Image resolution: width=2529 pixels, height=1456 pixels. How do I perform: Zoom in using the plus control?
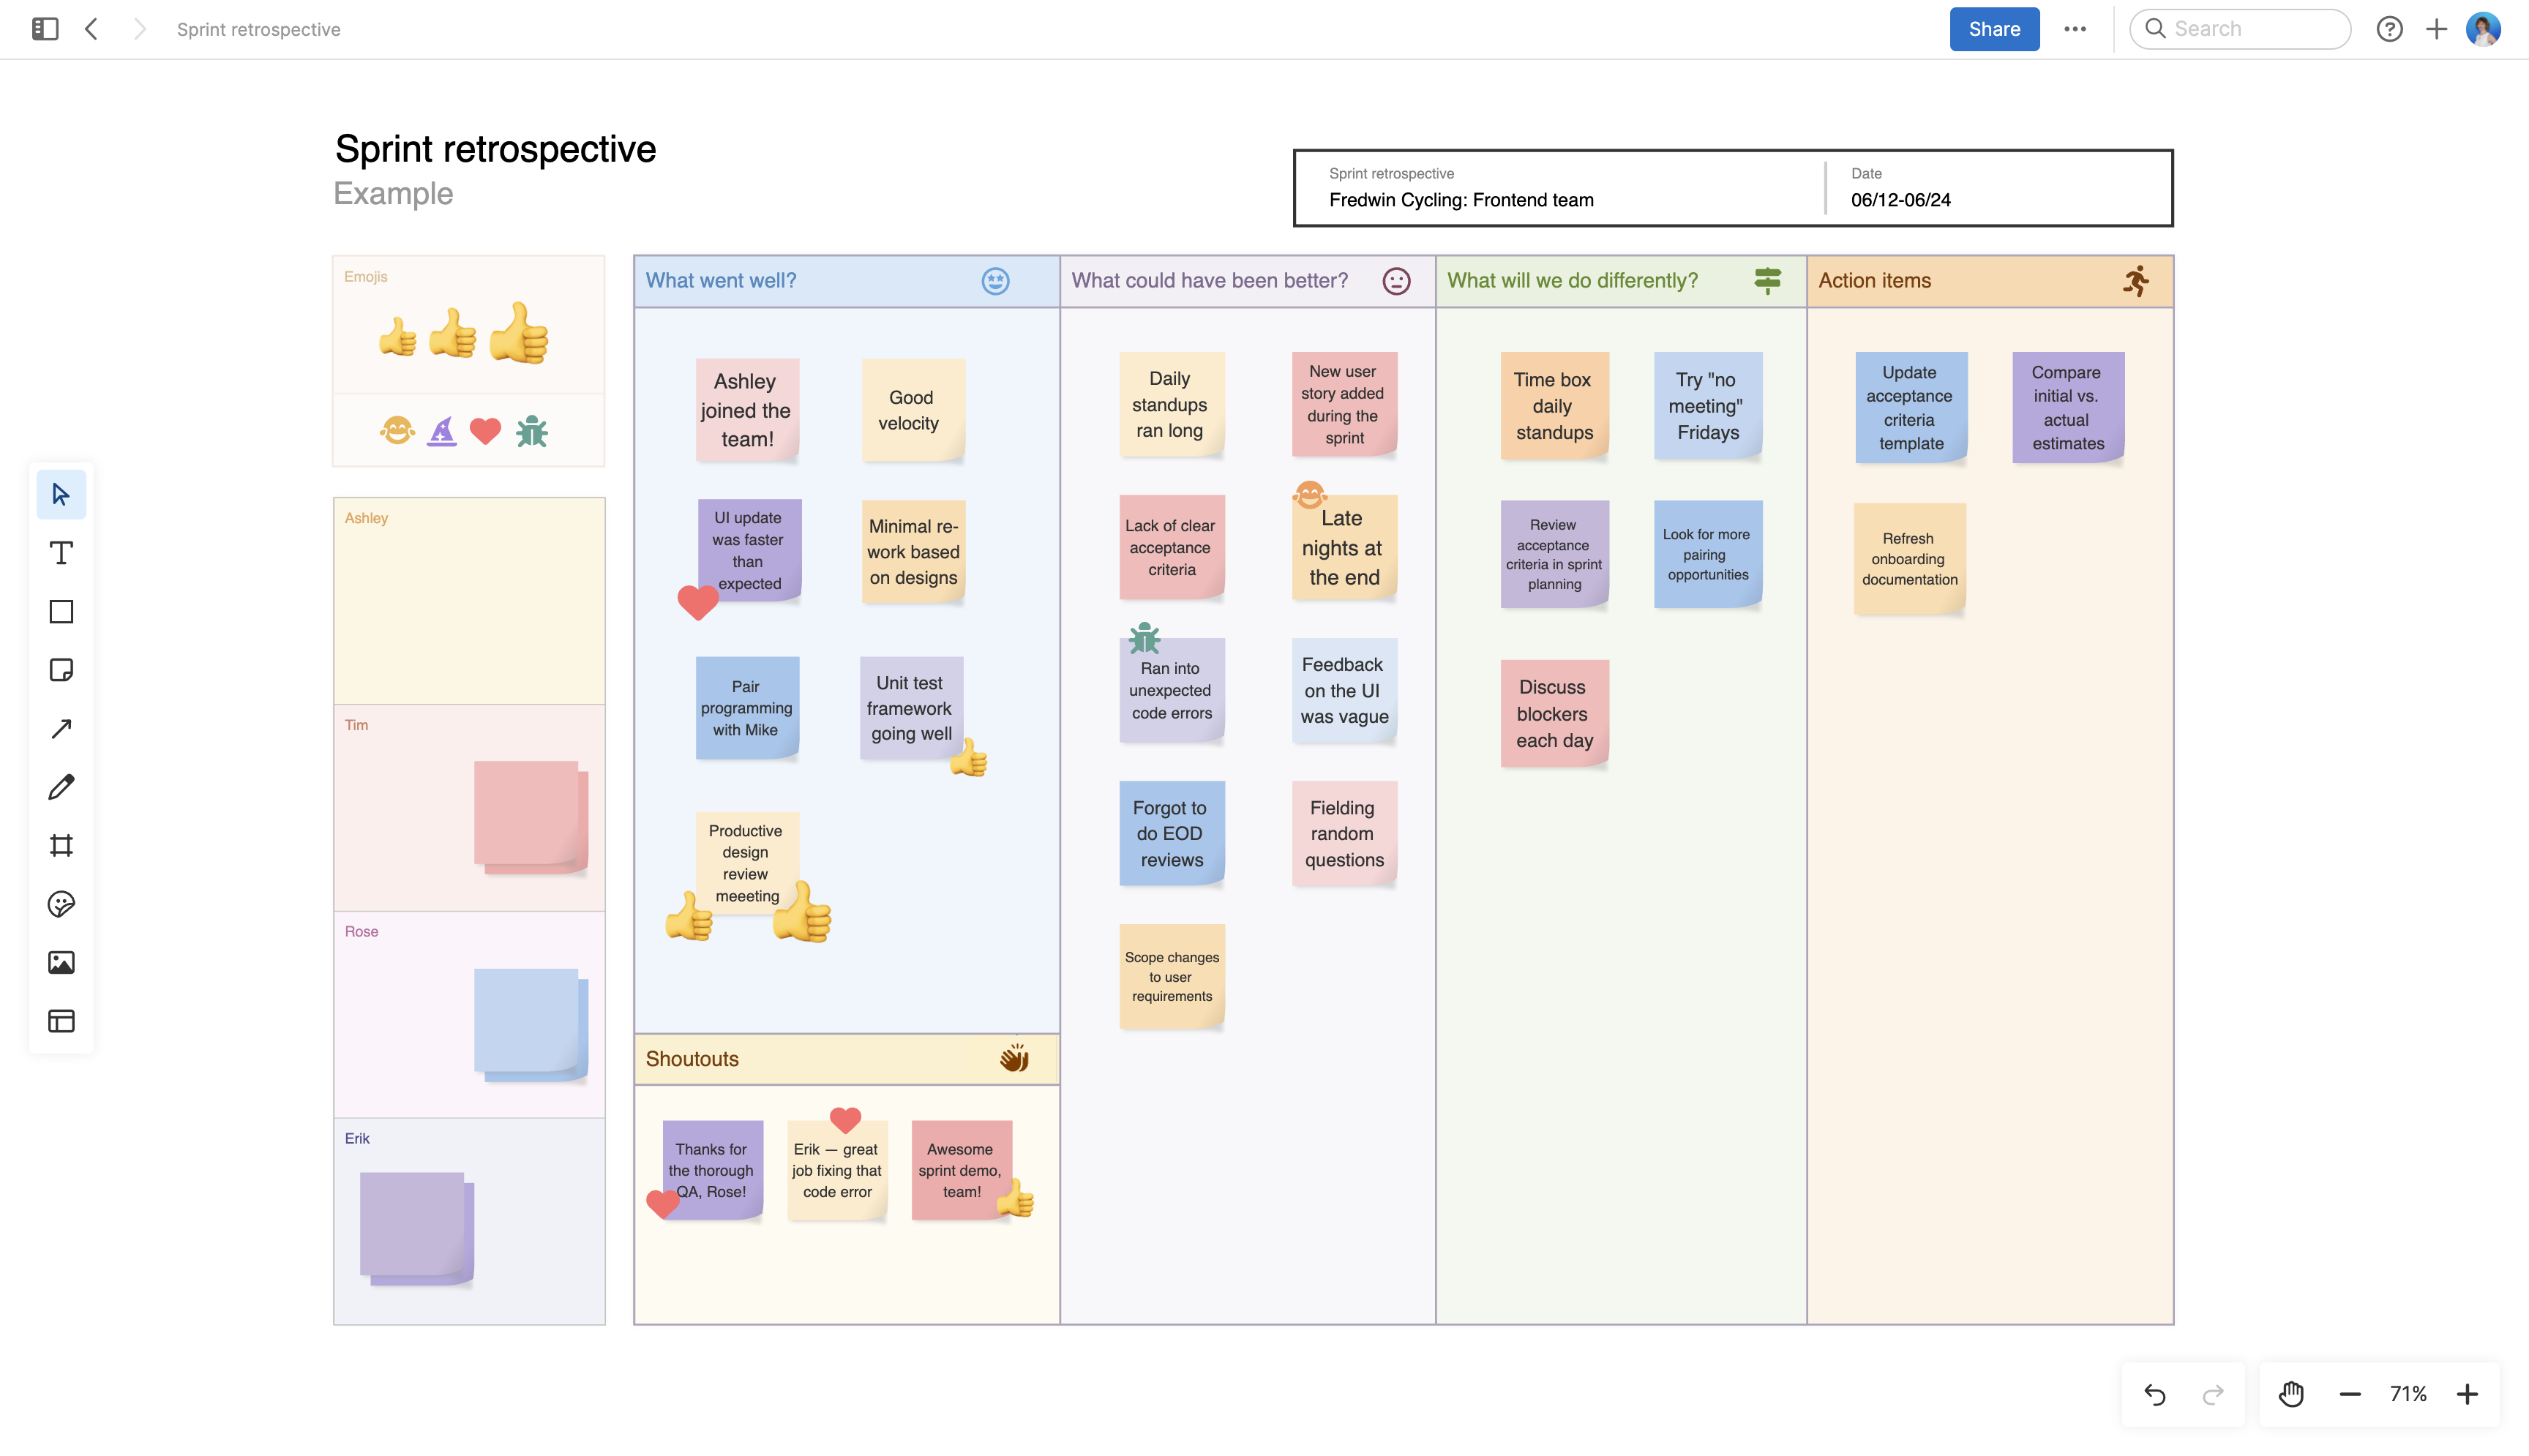click(2469, 1393)
